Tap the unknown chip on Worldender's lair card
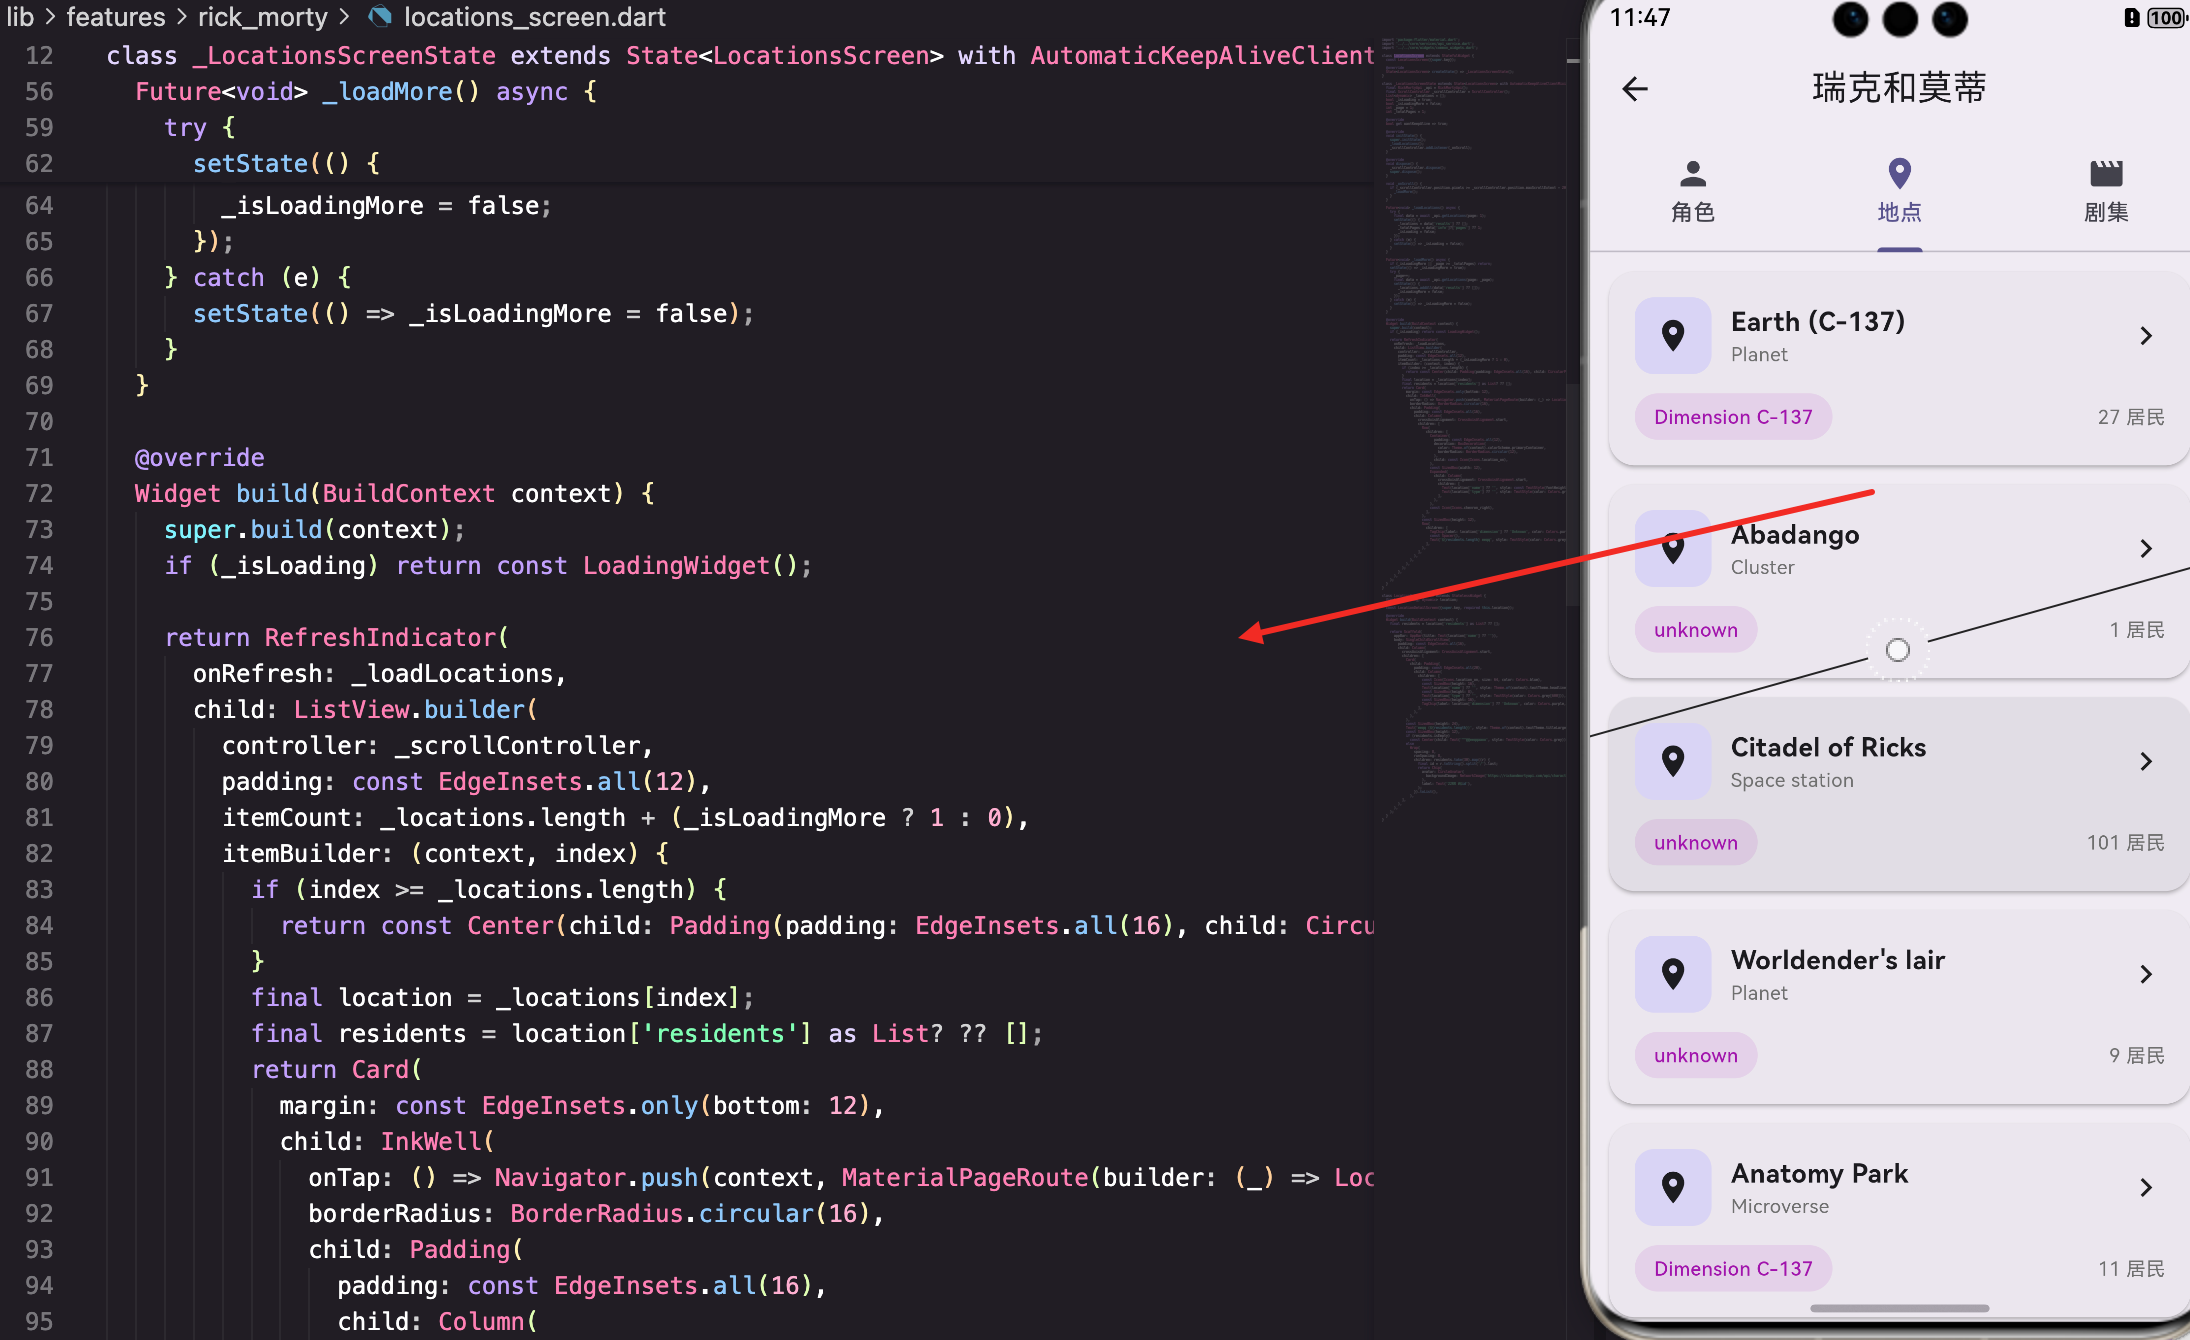This screenshot has height=1340, width=2190. [x=1695, y=1056]
